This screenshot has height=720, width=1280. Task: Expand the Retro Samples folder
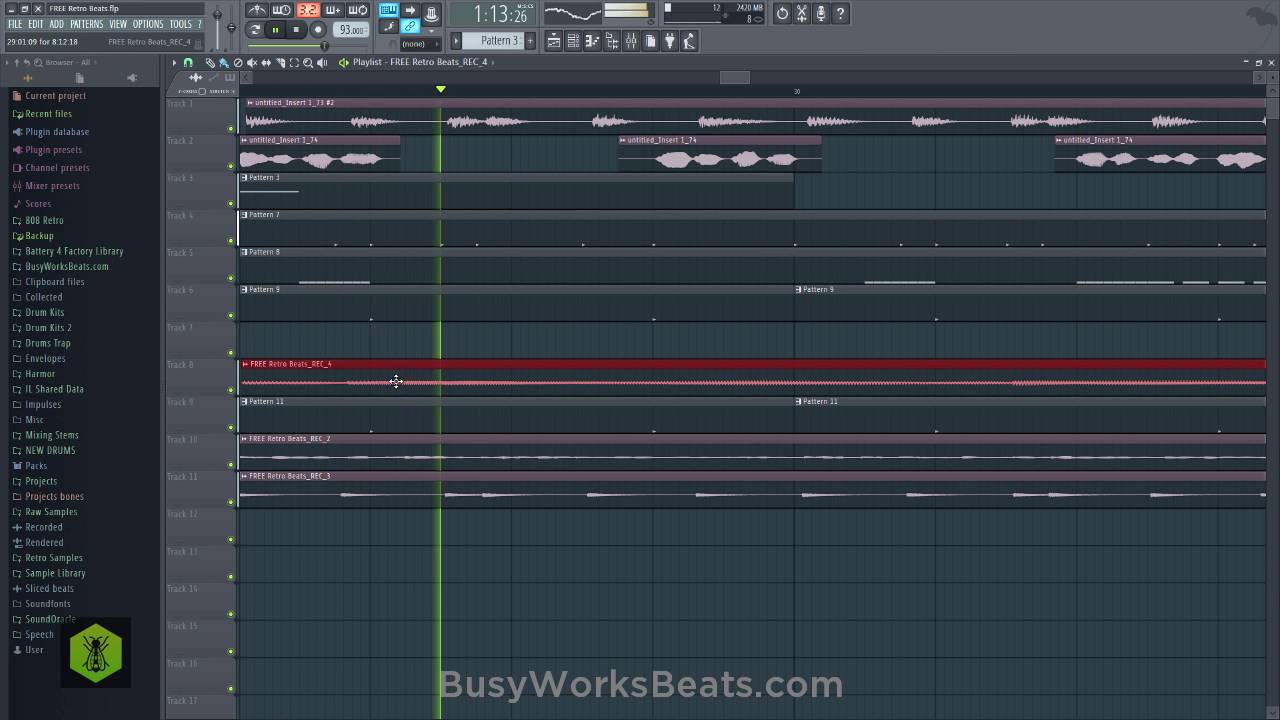[x=54, y=558]
